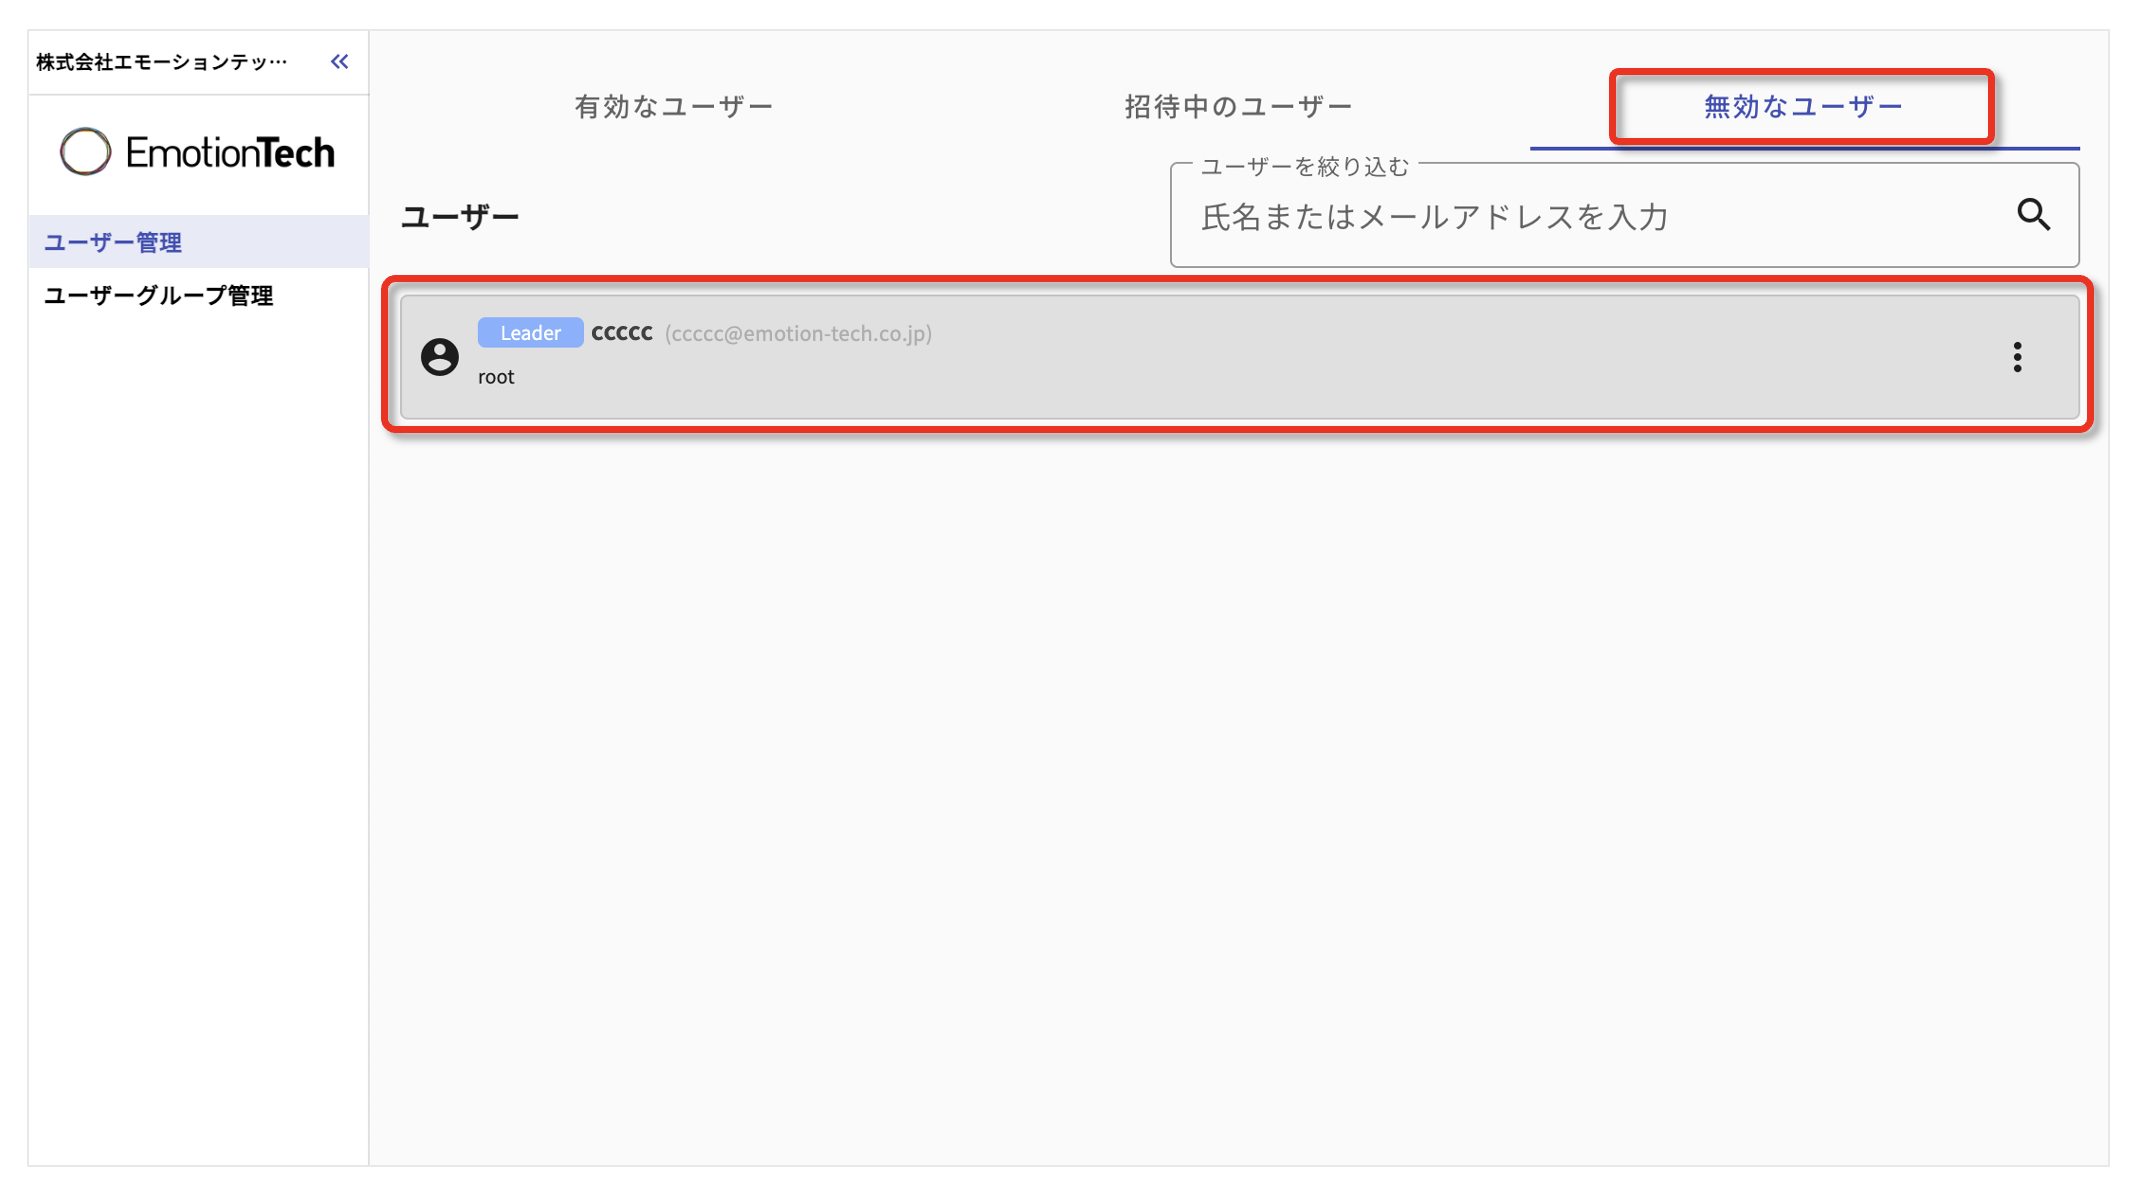Select the 無効なユーザー tab

(x=1802, y=107)
